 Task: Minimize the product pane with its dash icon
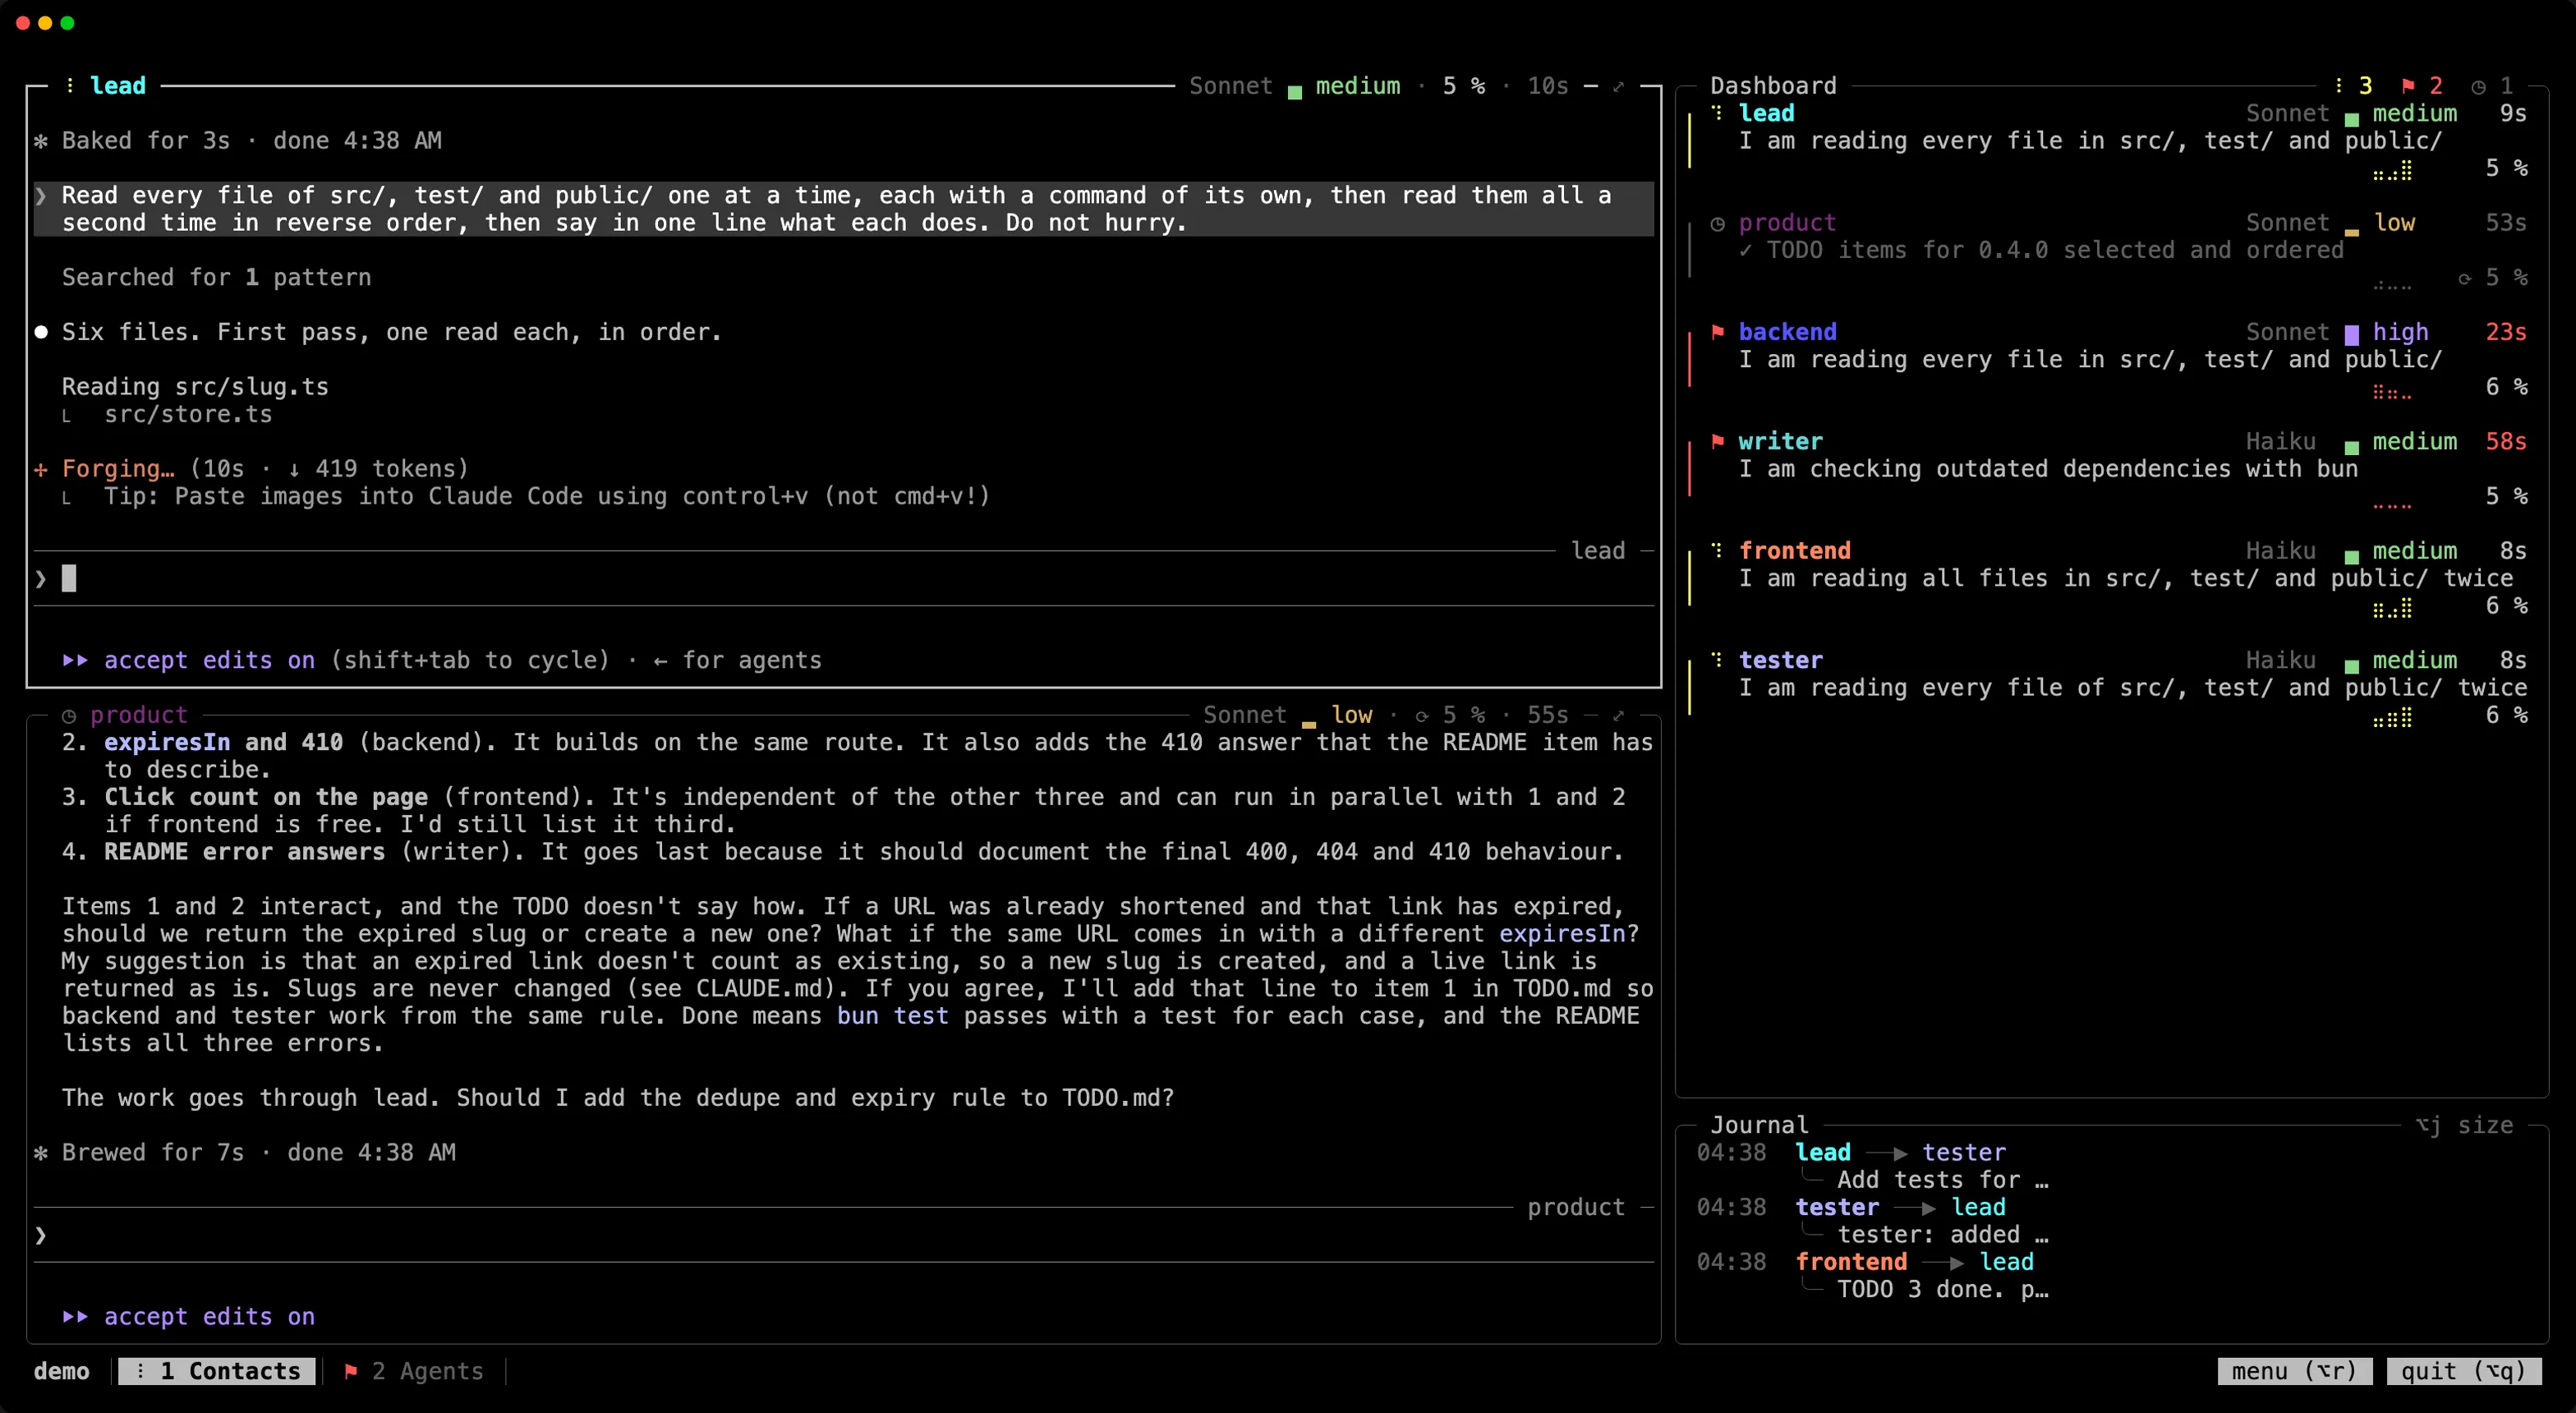1590,715
